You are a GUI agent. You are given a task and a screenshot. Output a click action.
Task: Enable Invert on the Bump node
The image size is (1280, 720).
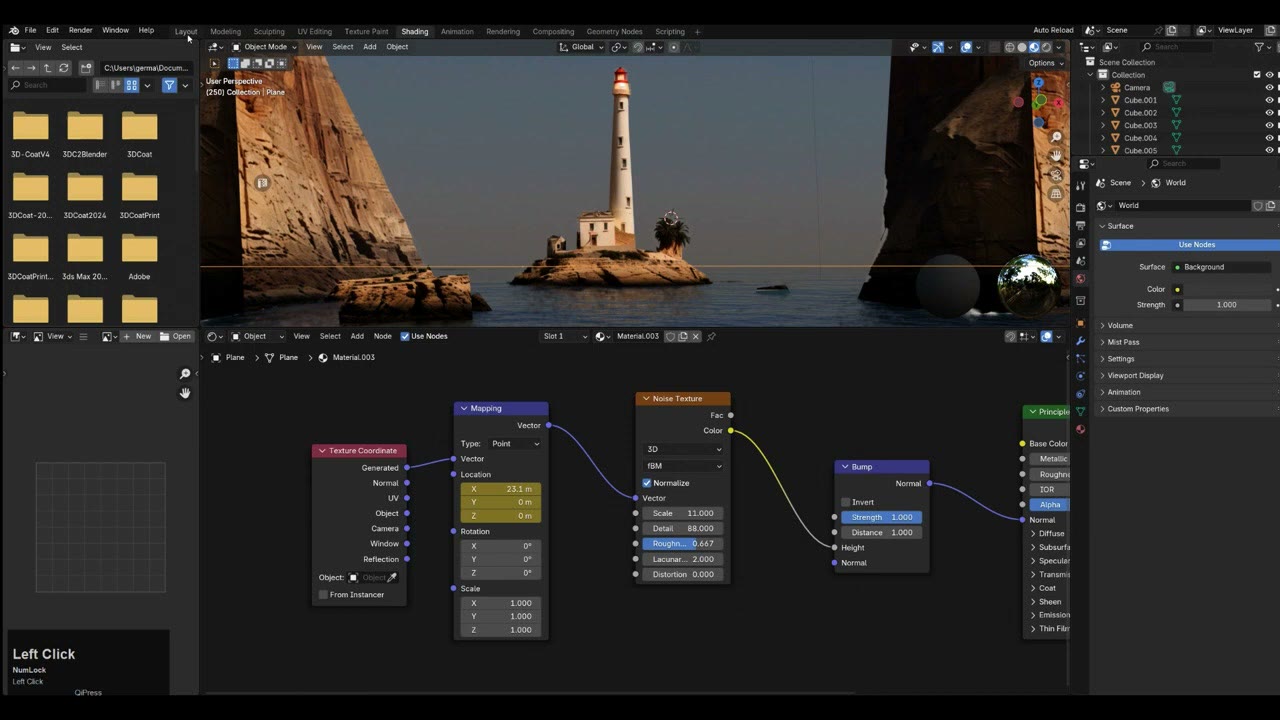click(x=846, y=502)
